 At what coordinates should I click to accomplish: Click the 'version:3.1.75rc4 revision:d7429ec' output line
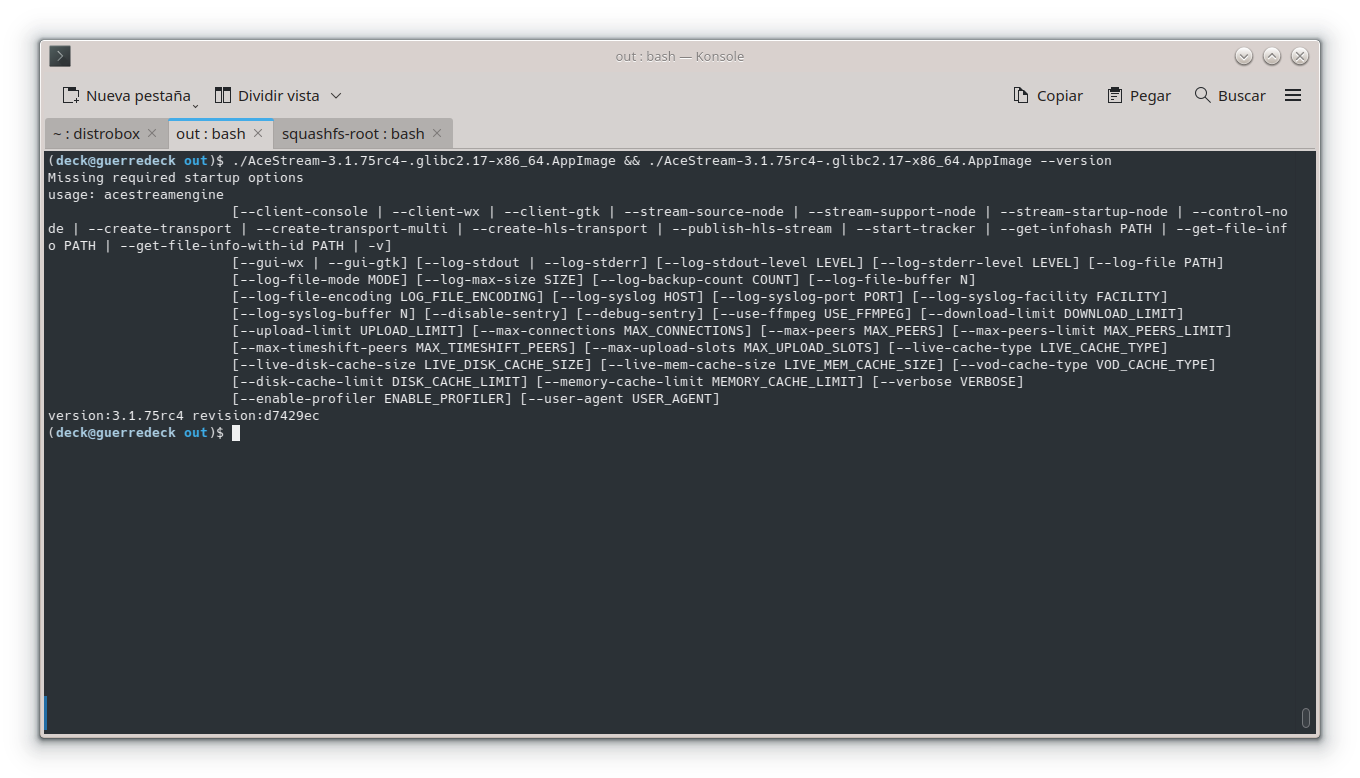(184, 416)
